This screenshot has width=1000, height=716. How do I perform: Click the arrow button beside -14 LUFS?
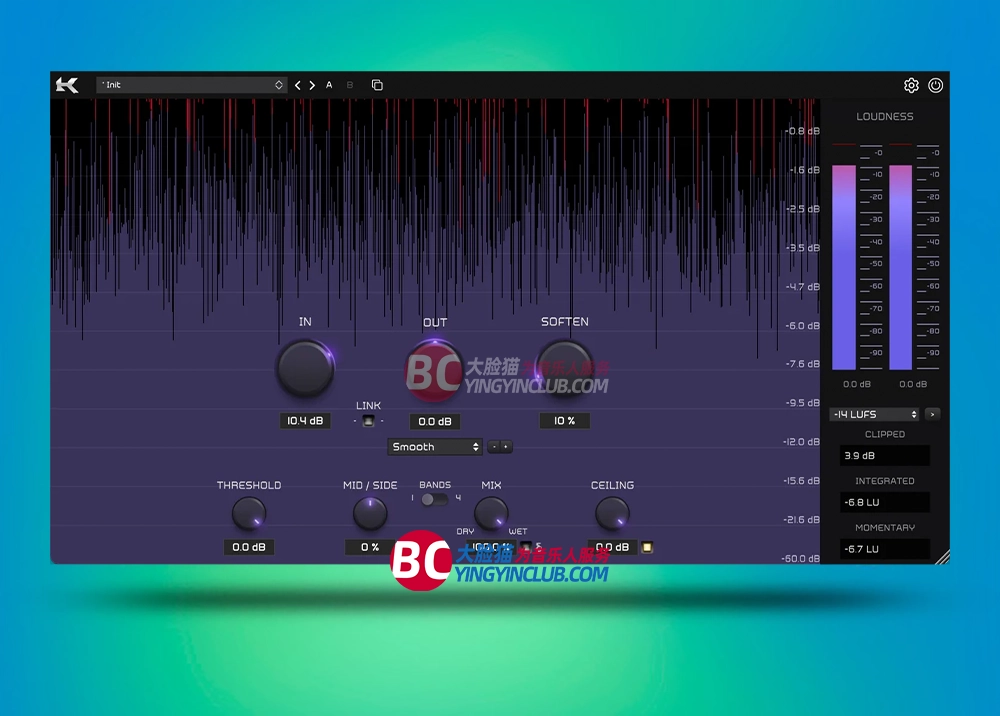click(932, 414)
